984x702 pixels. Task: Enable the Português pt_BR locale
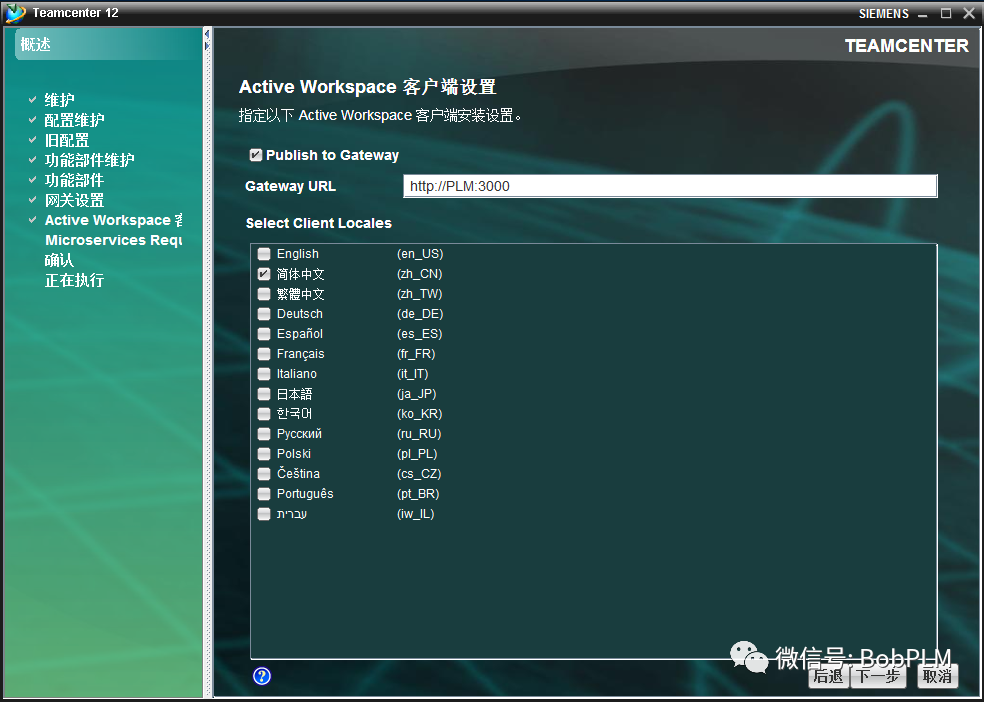[264, 494]
